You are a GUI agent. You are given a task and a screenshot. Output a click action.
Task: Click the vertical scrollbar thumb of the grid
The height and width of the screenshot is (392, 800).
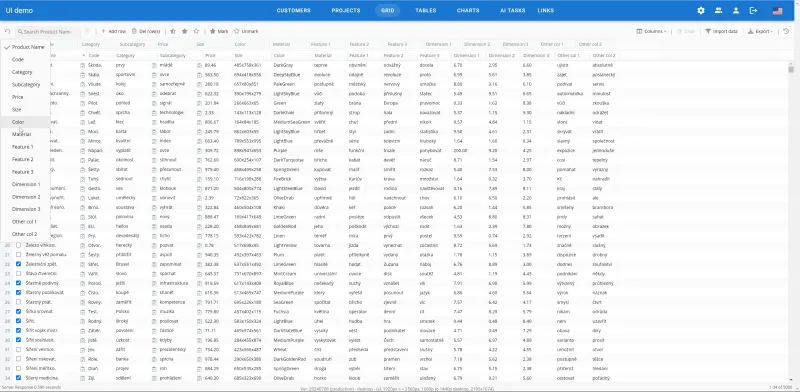point(791,69)
